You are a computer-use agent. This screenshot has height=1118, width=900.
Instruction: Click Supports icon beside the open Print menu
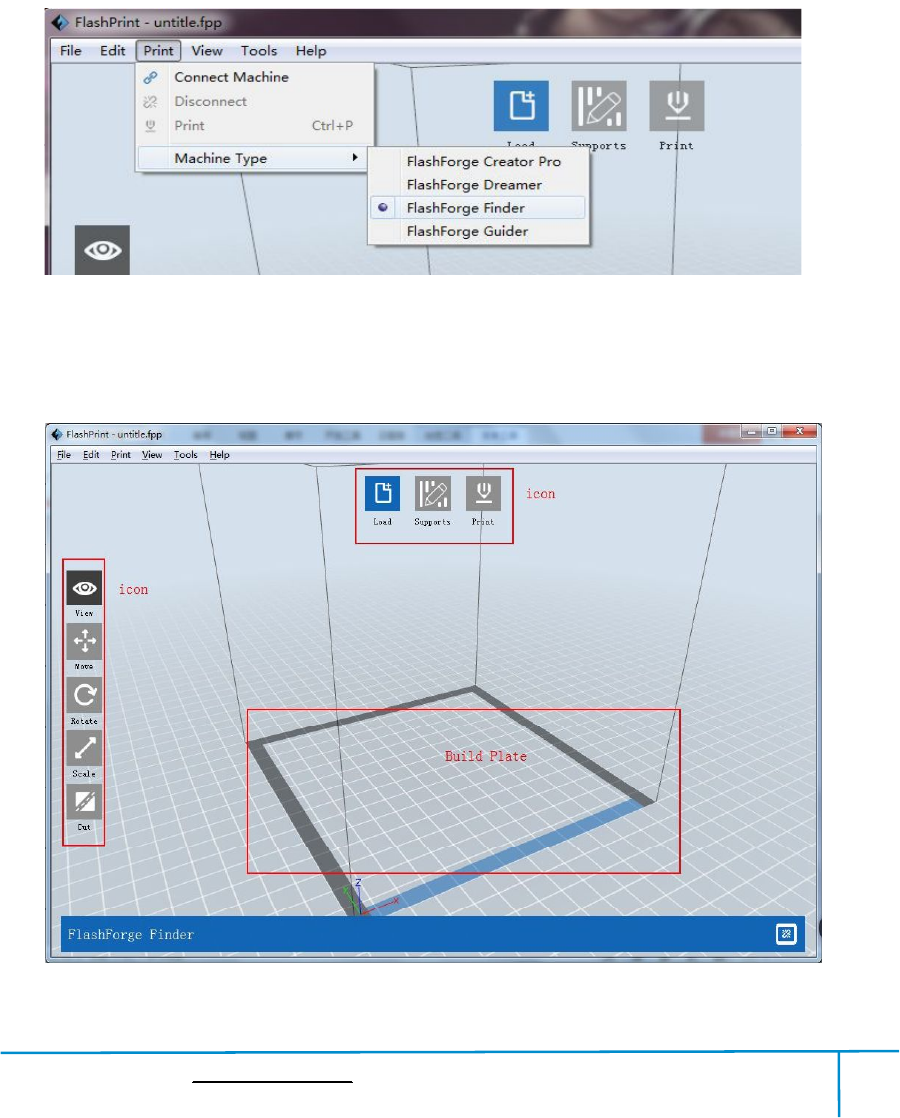[x=599, y=106]
